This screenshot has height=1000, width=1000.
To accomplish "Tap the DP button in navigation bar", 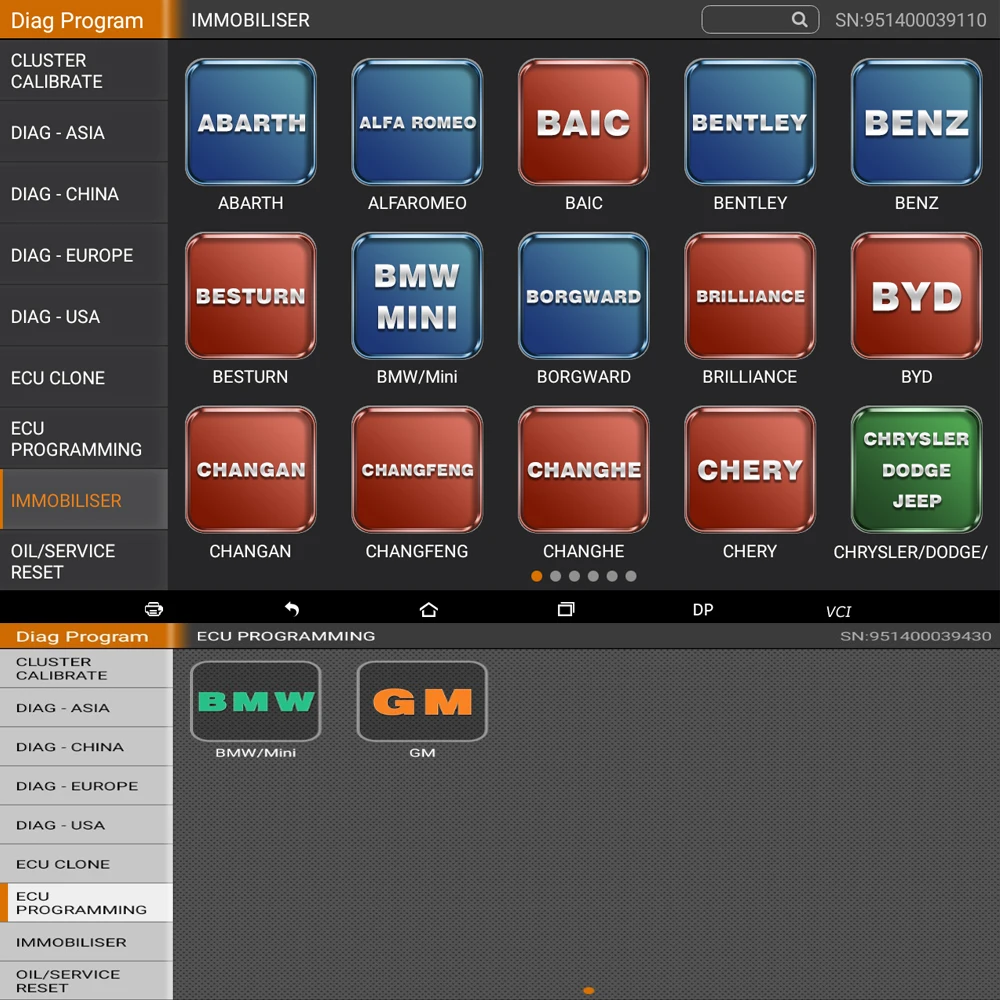I will (x=703, y=610).
